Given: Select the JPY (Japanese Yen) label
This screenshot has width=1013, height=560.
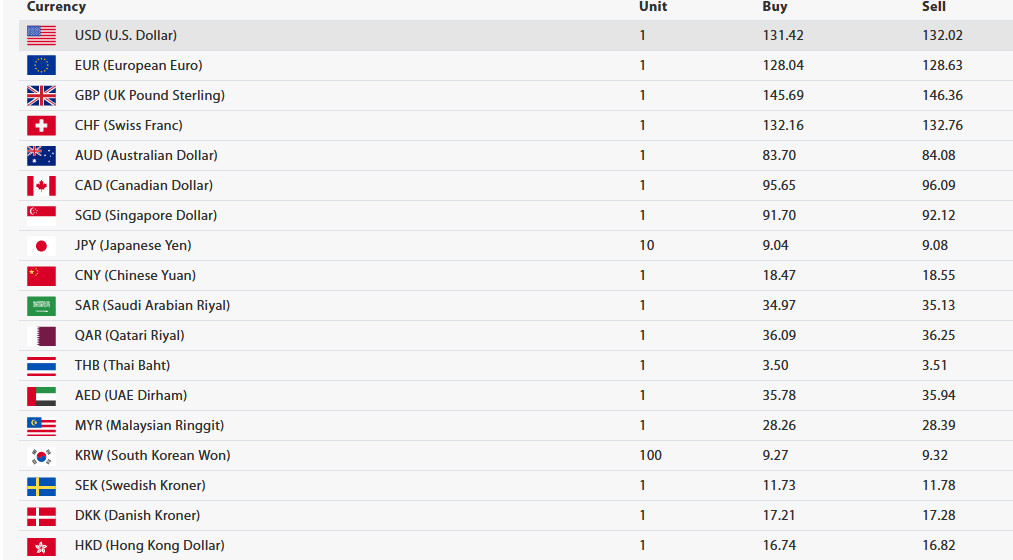Looking at the screenshot, I should tap(133, 245).
